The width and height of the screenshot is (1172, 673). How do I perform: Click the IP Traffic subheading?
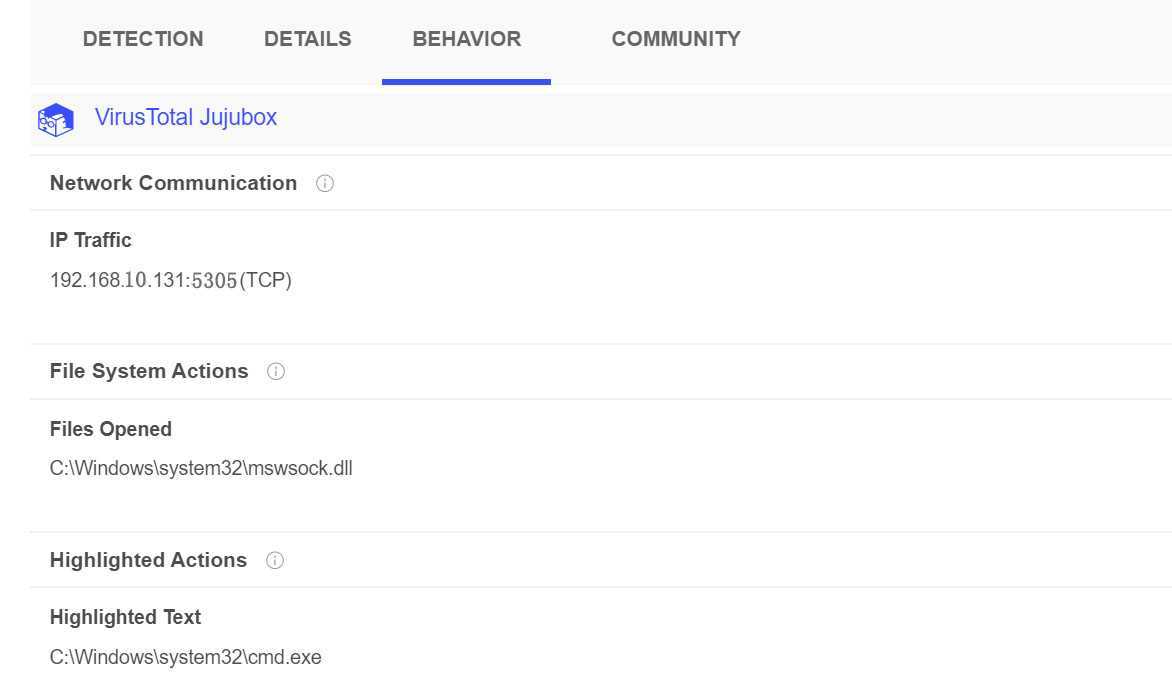(90, 240)
